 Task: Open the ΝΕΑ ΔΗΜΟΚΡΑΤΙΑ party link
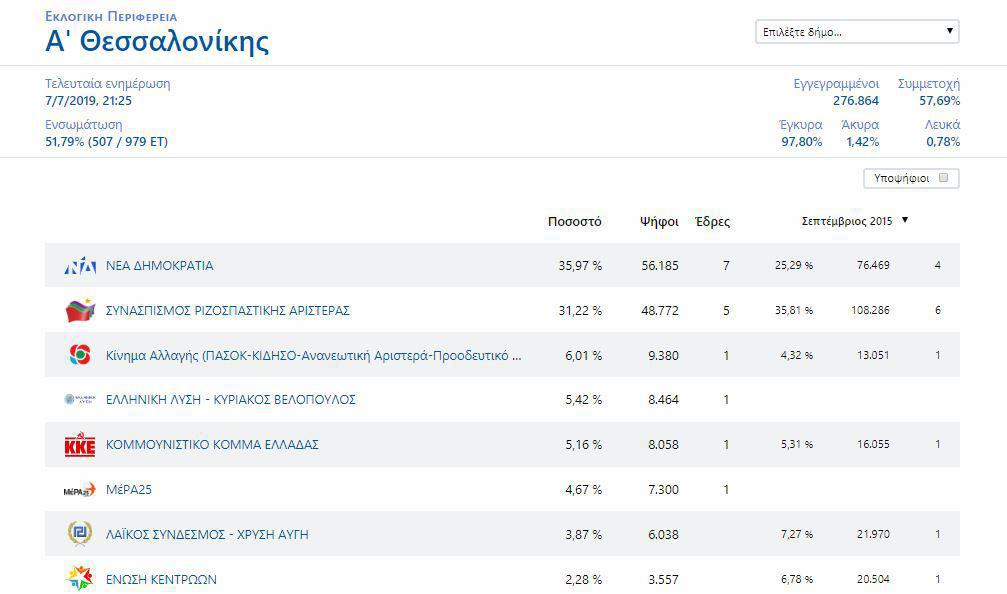(159, 266)
